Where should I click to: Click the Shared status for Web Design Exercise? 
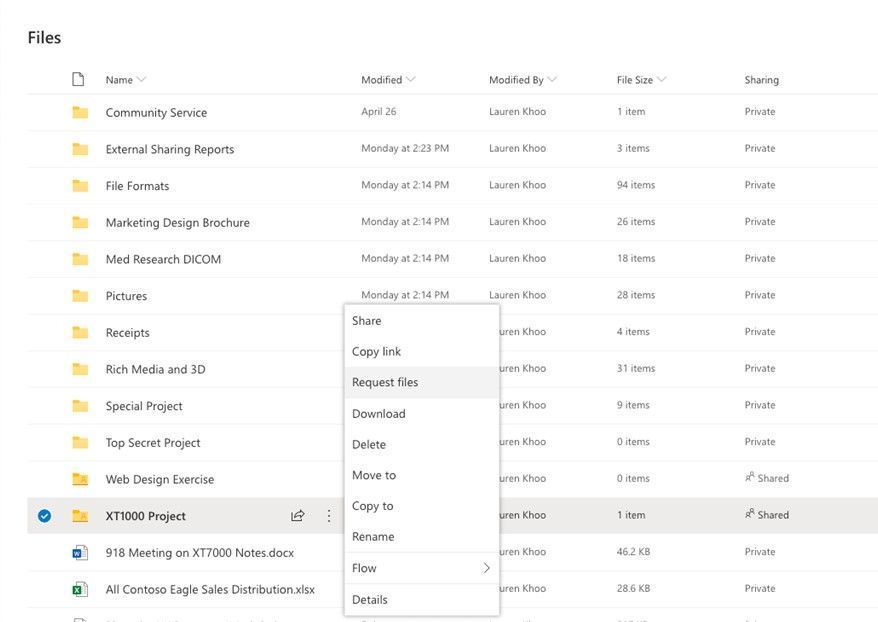point(767,478)
